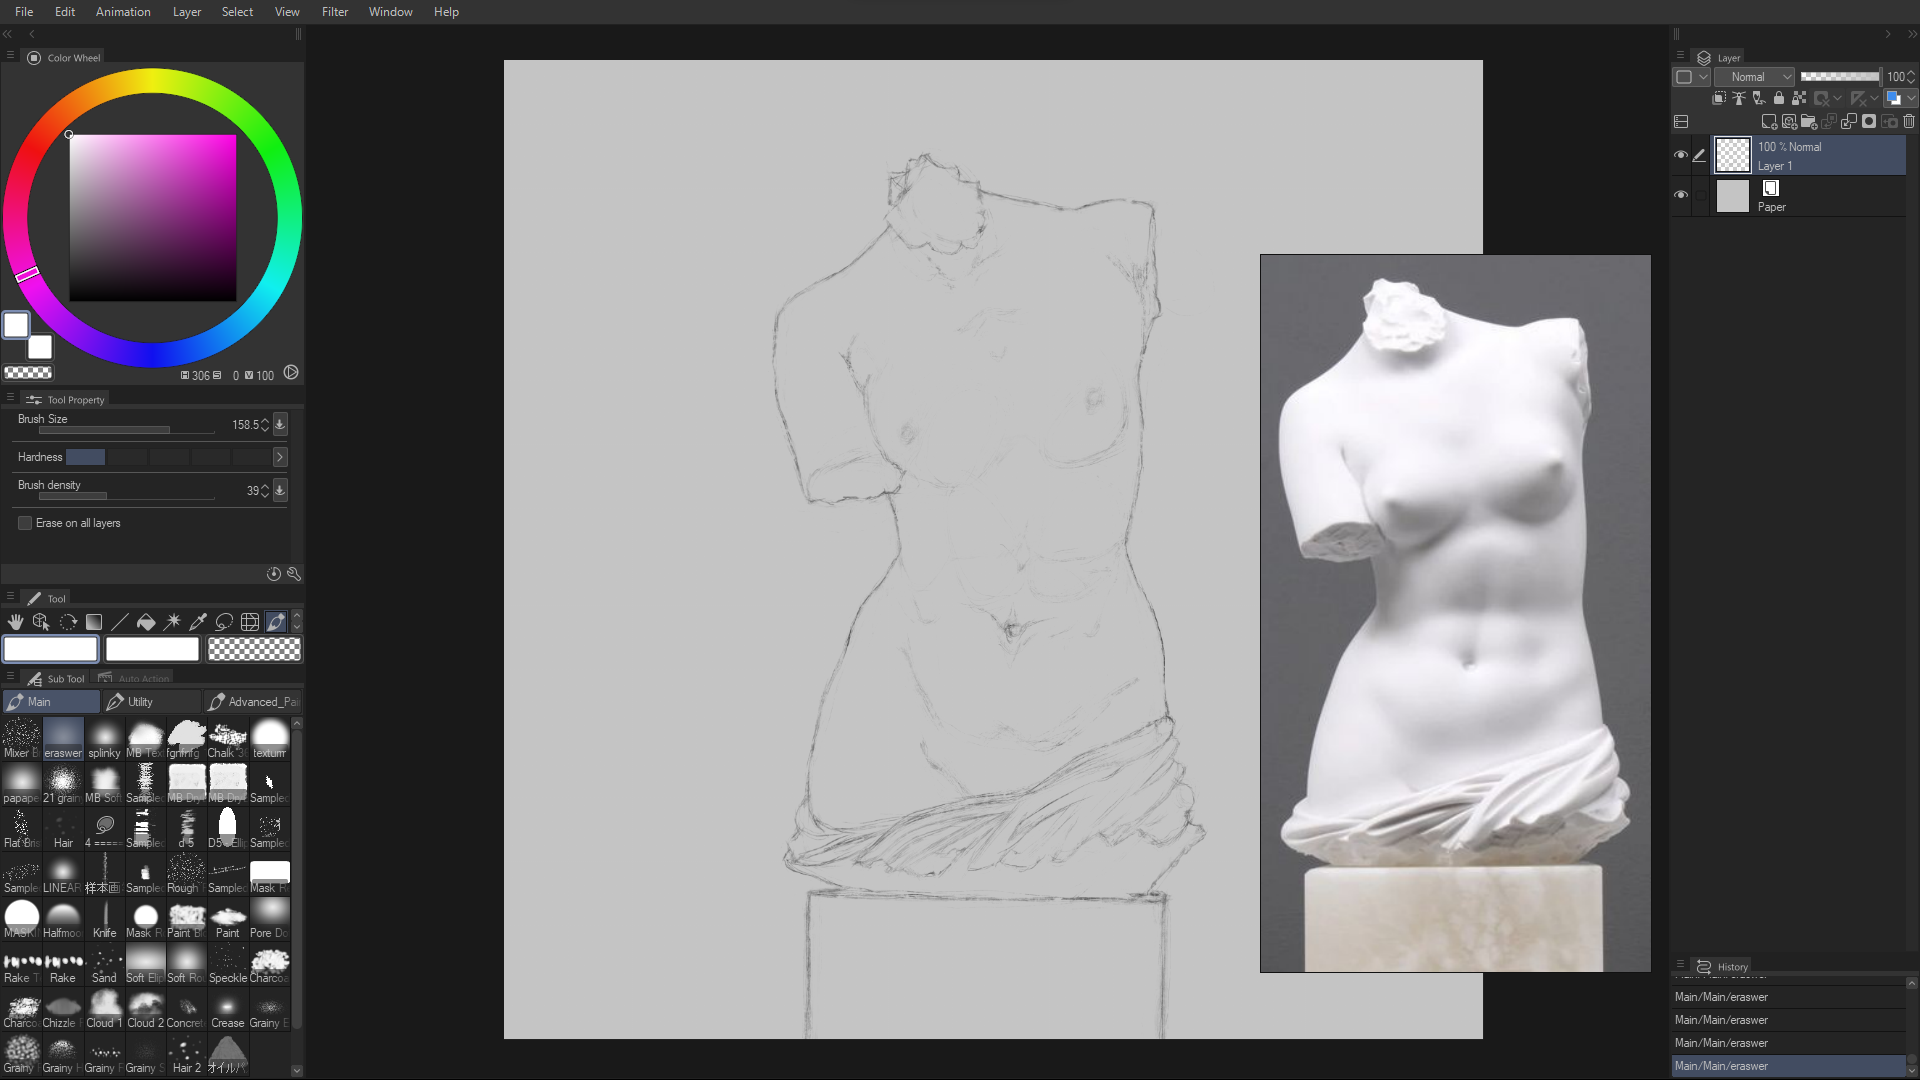The image size is (1920, 1080).
Task: Create a new layer folder
Action: click(1808, 122)
